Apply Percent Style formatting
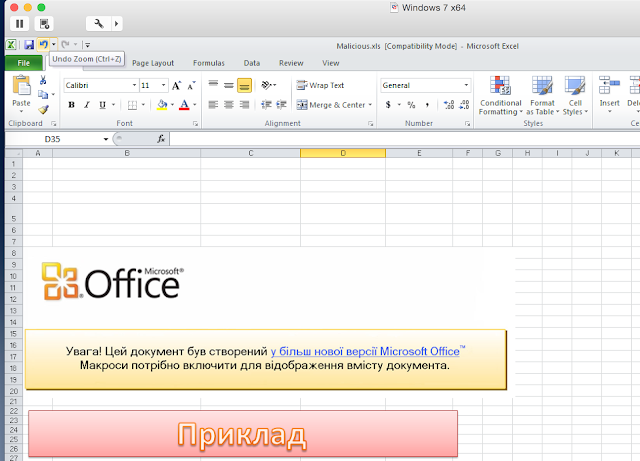 tap(411, 105)
